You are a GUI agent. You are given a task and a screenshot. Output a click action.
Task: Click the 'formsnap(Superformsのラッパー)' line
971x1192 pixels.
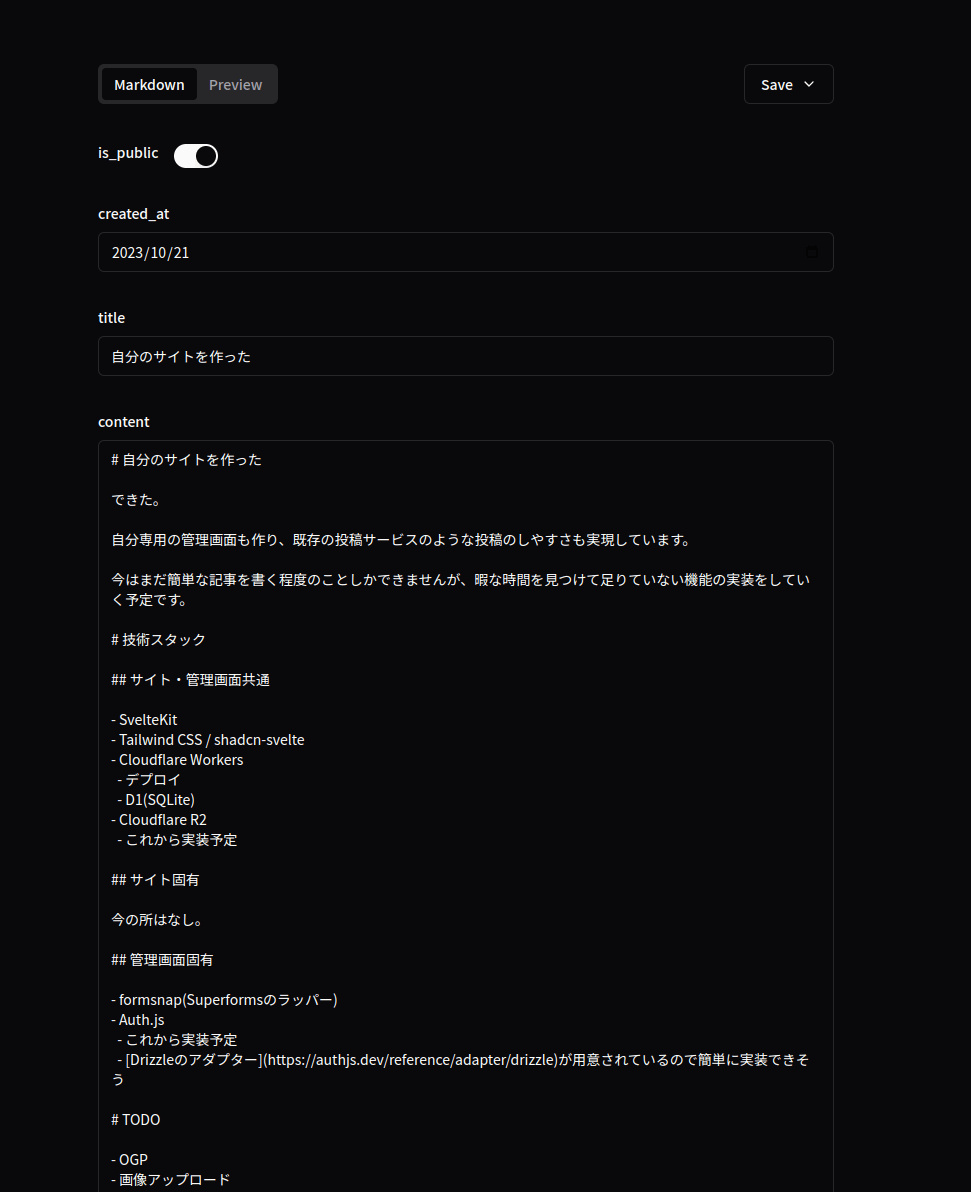point(228,1000)
